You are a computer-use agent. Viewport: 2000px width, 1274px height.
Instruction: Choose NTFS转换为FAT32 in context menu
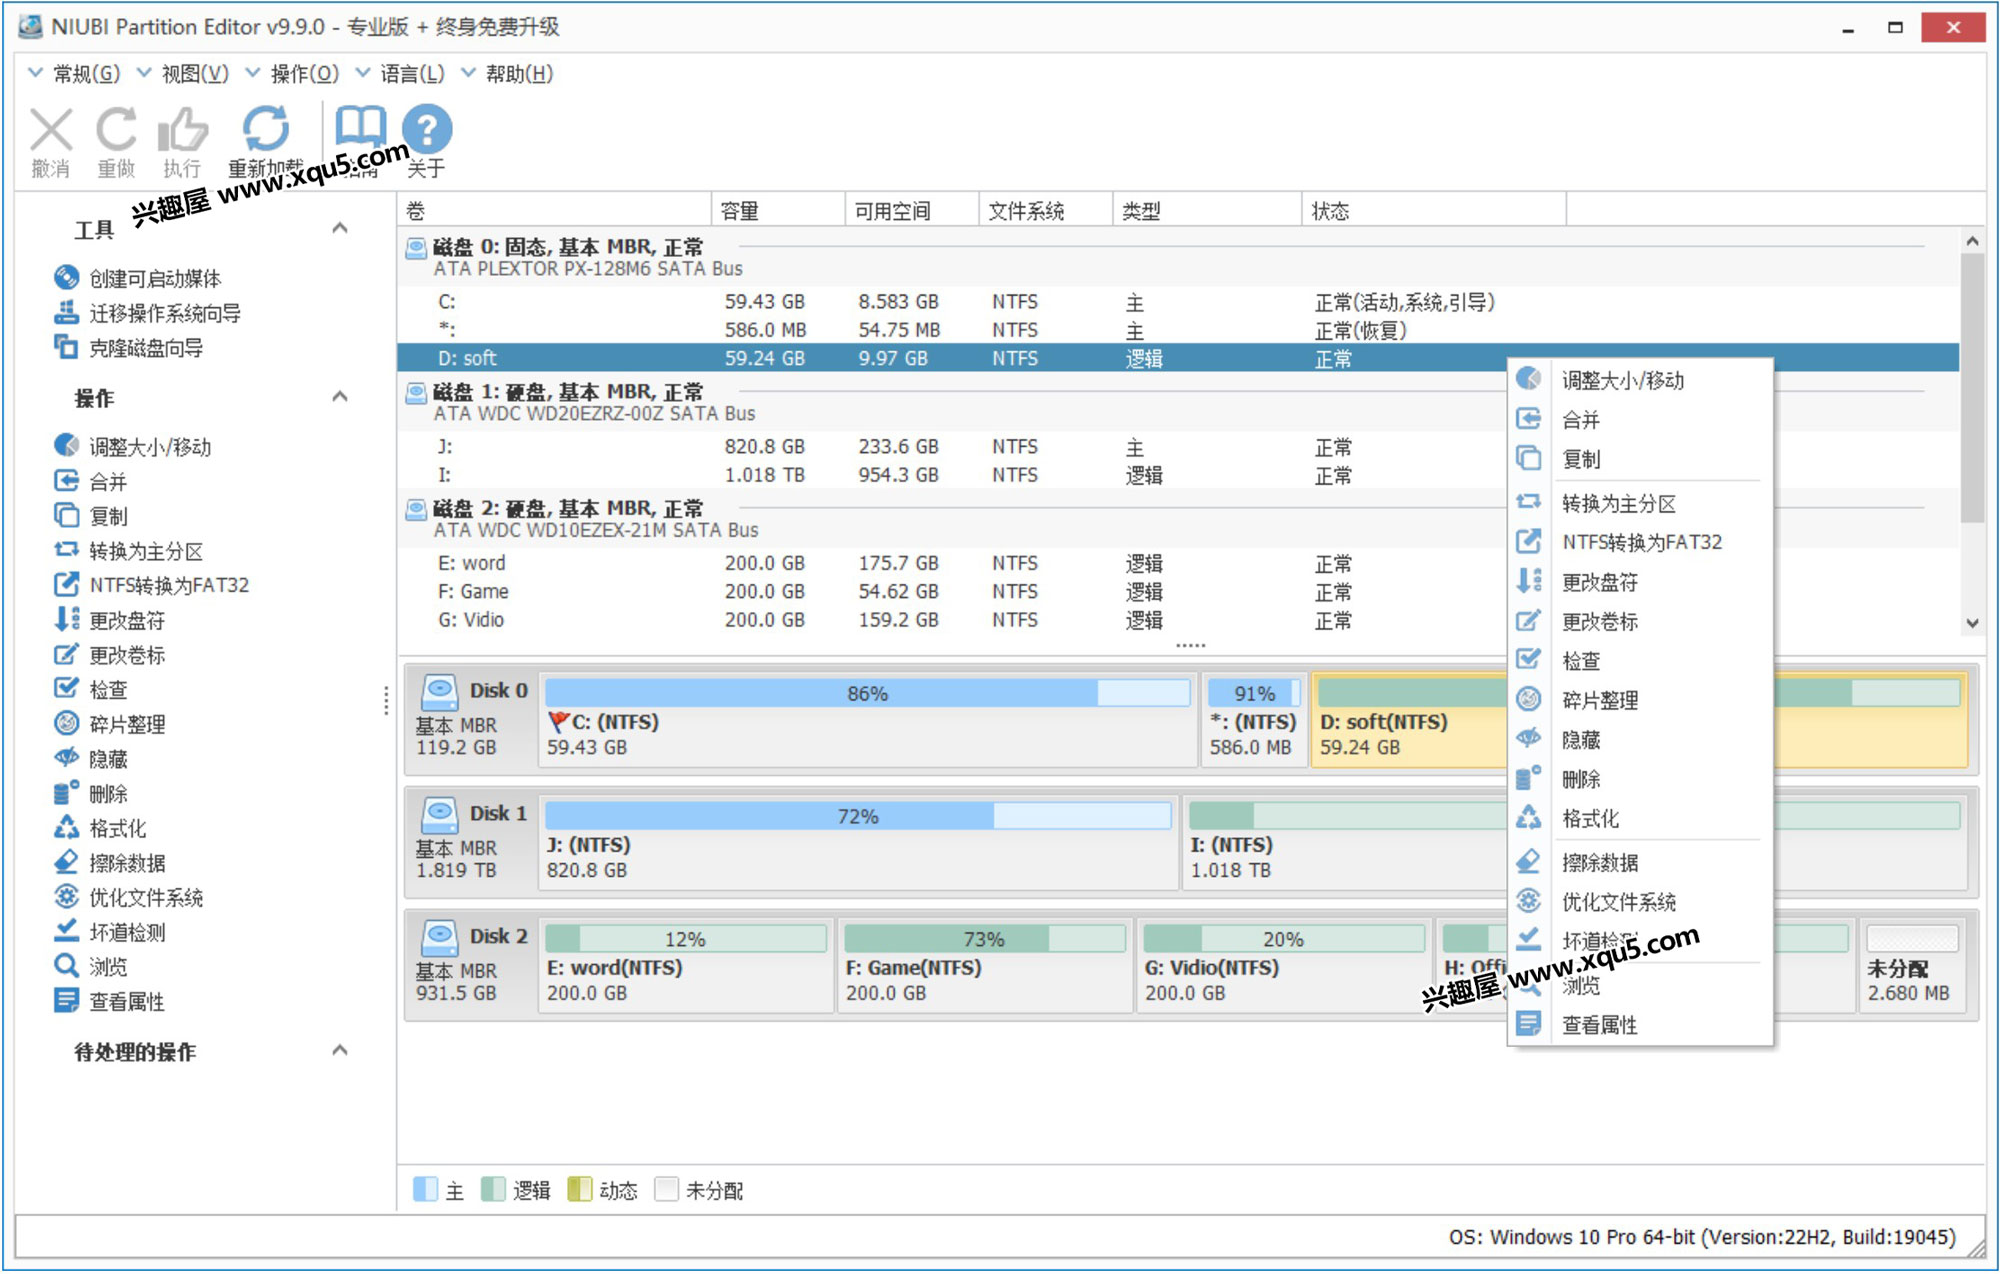pos(1640,542)
